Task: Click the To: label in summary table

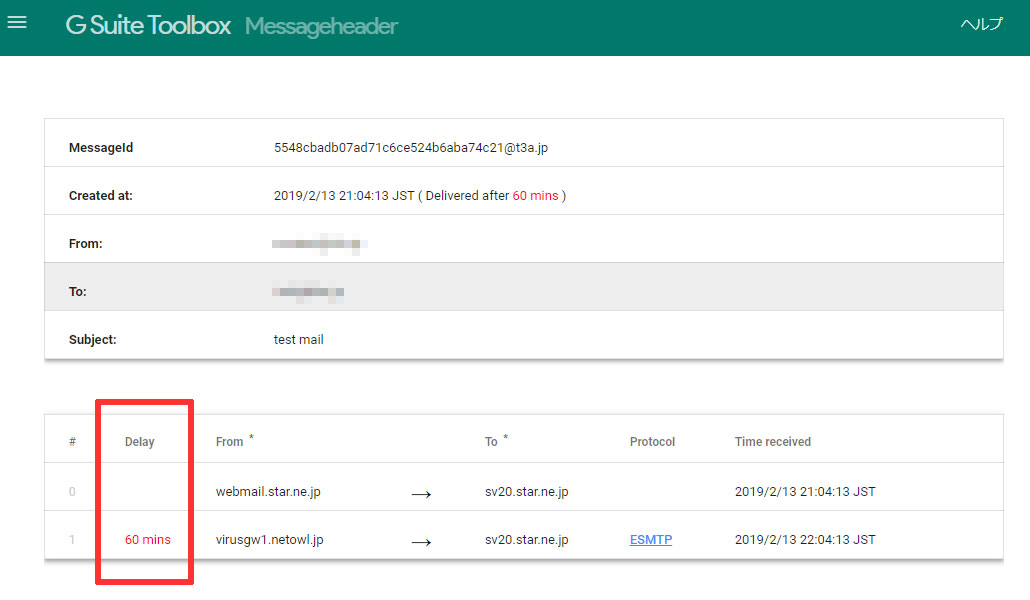Action: (x=78, y=292)
